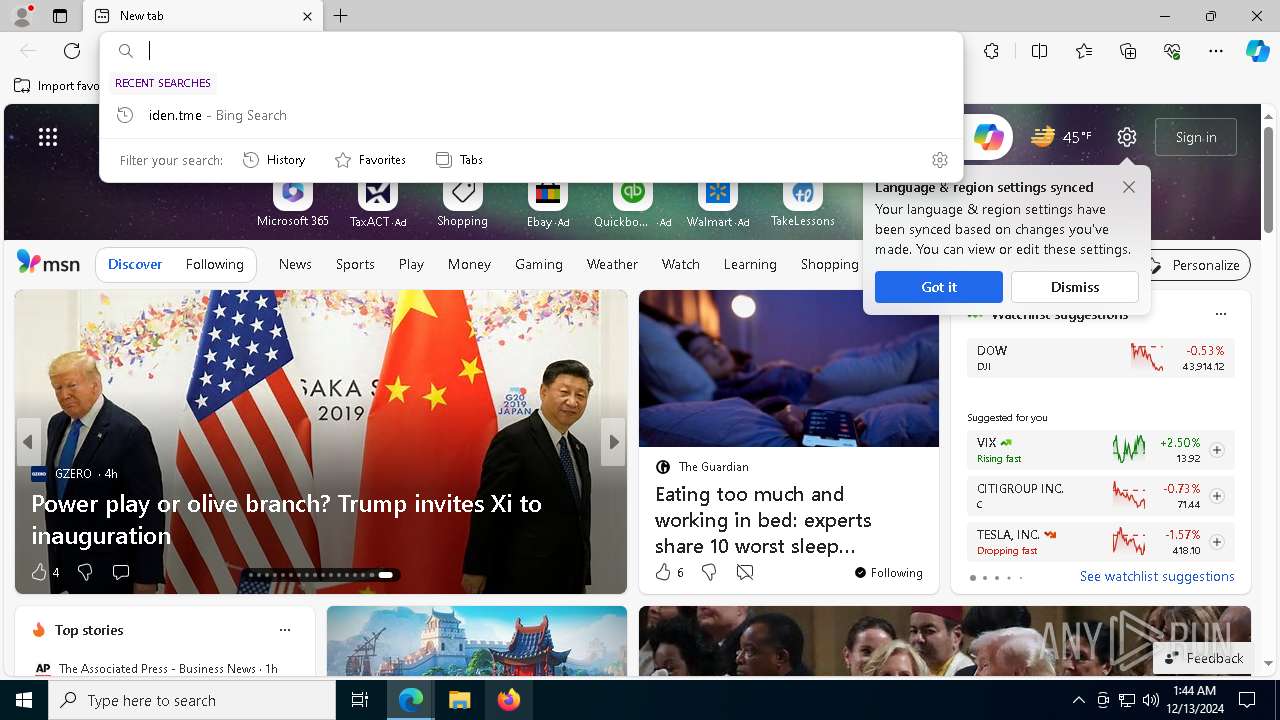Open Windows Start menu
The image size is (1280, 720).
(24, 700)
